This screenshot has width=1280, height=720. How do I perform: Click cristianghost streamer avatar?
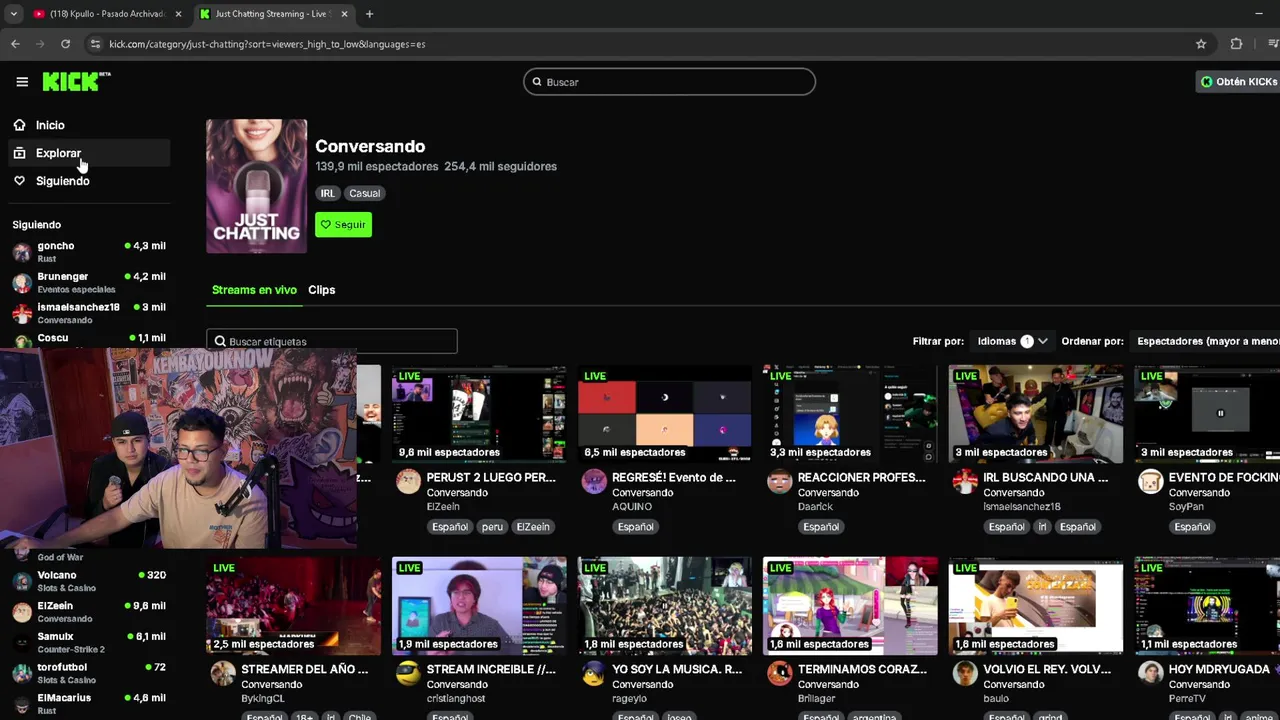tap(408, 673)
